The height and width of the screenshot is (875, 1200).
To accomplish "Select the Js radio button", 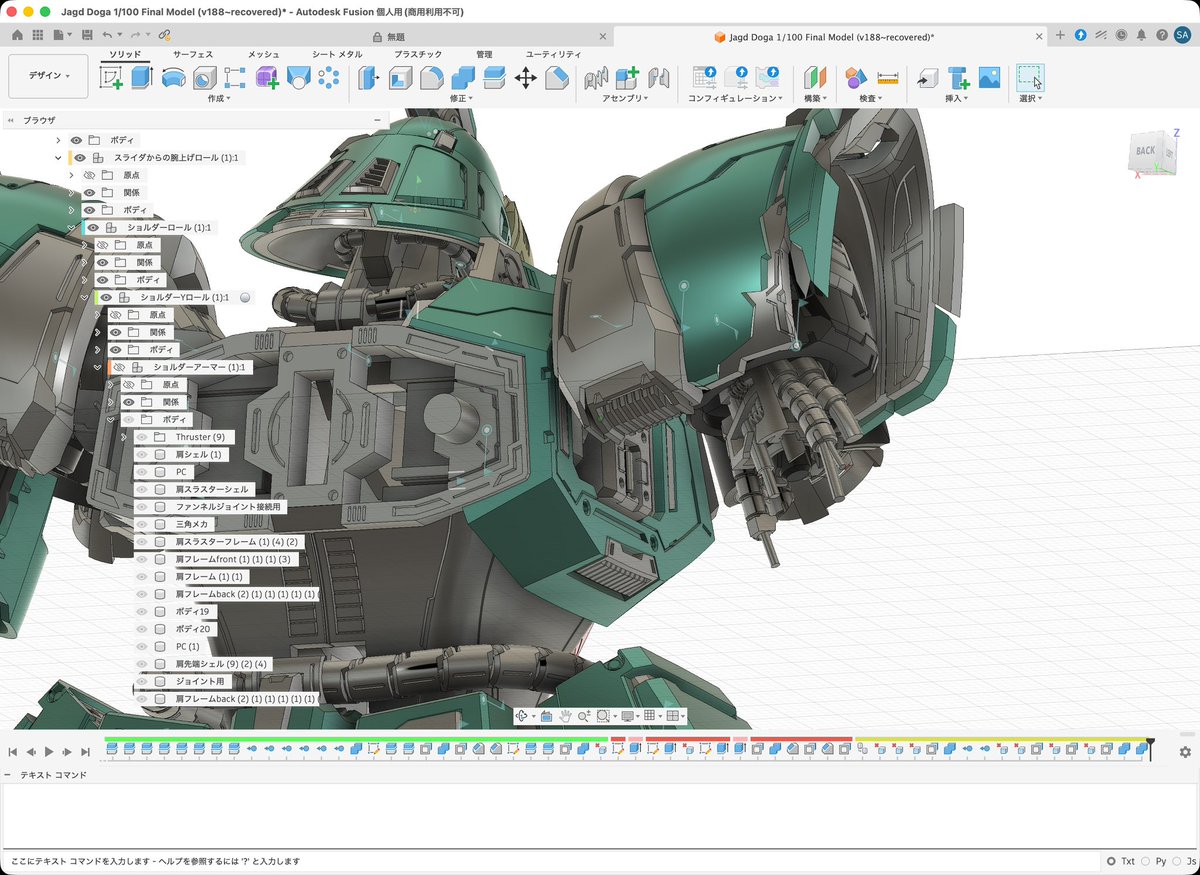I will click(1179, 861).
